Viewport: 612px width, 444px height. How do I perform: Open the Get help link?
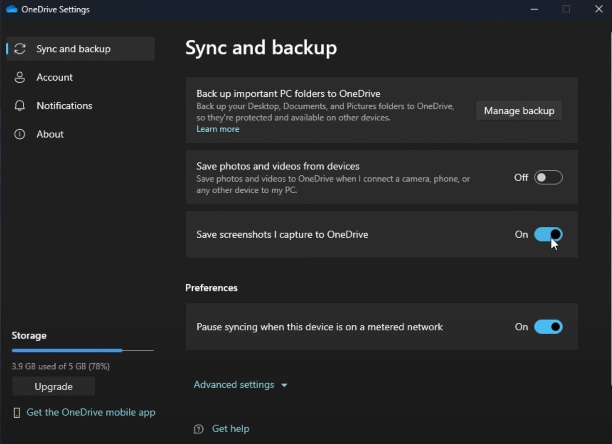pyautogui.click(x=230, y=429)
